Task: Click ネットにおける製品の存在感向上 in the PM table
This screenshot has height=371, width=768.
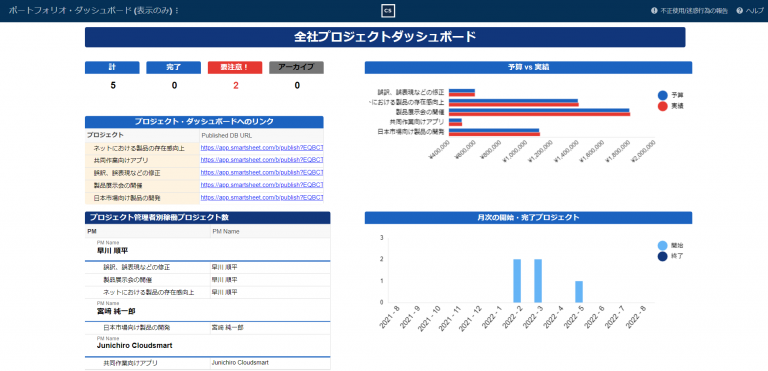Action: [x=149, y=293]
